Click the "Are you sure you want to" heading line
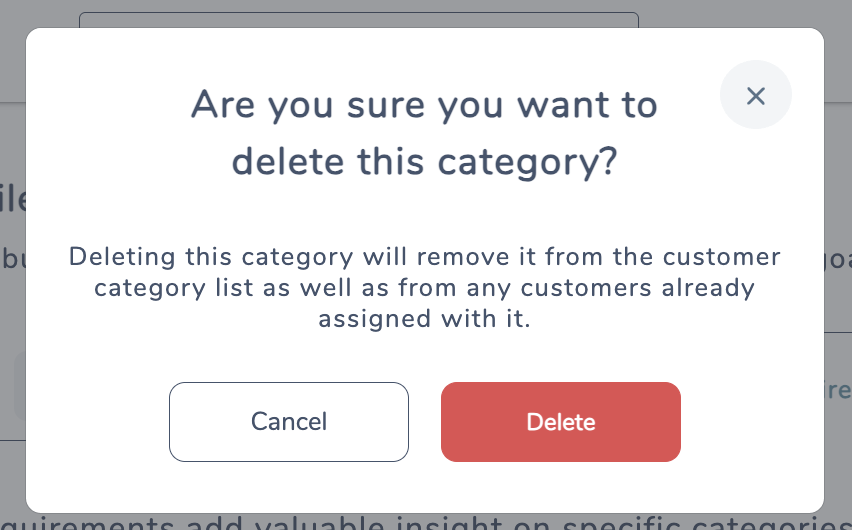This screenshot has height=530, width=852. tap(424, 105)
